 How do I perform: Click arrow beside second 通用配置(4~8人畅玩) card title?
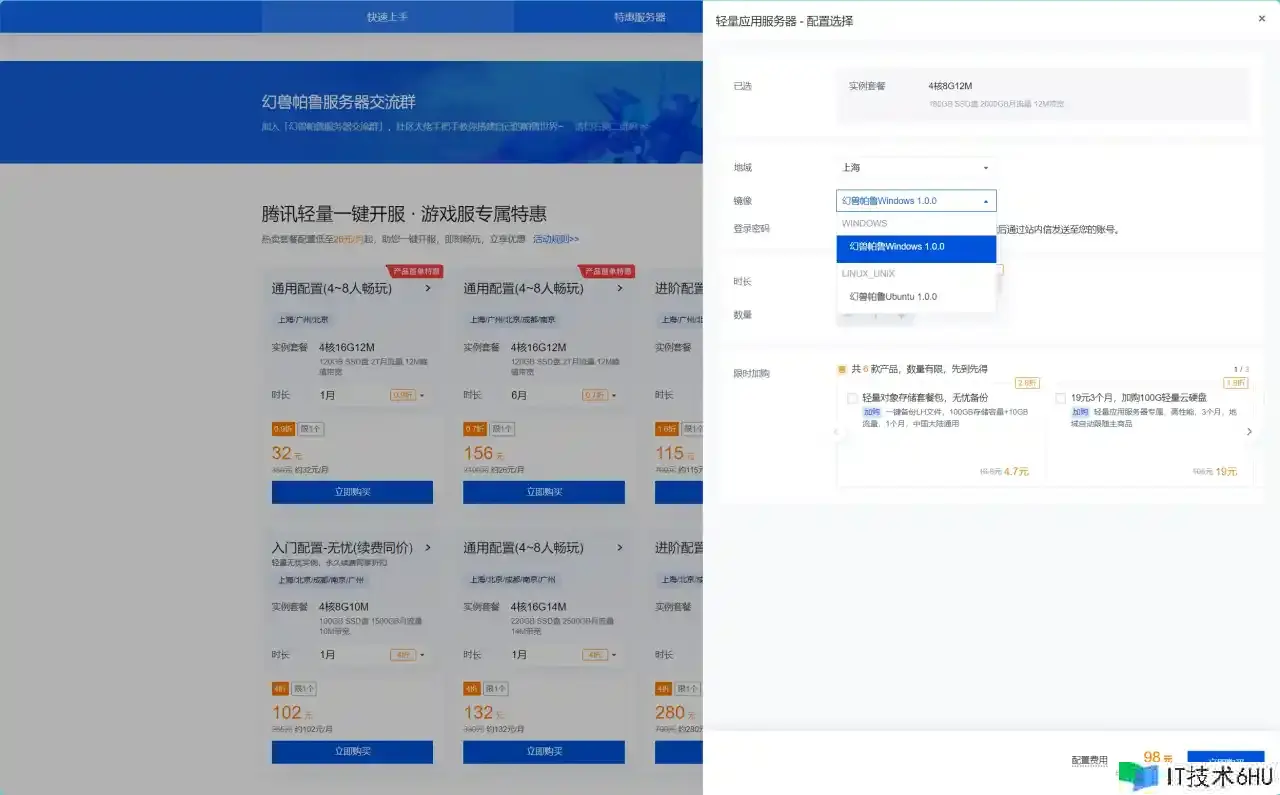coord(620,288)
